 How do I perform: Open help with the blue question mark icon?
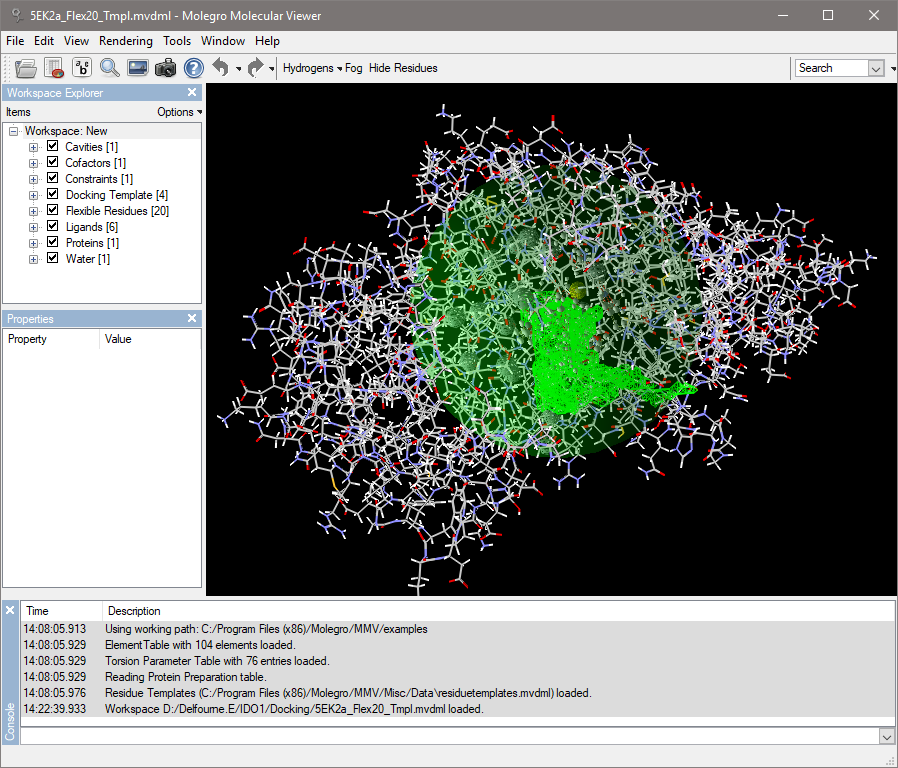click(x=194, y=68)
